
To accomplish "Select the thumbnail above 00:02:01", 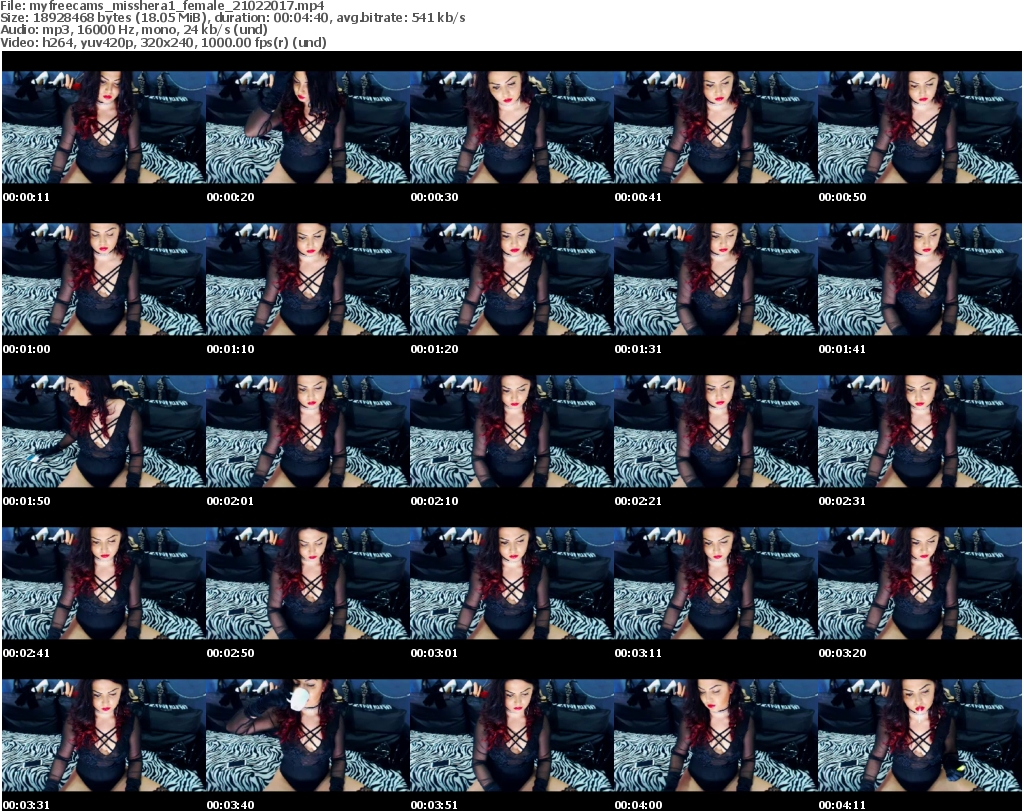I will (x=308, y=432).
